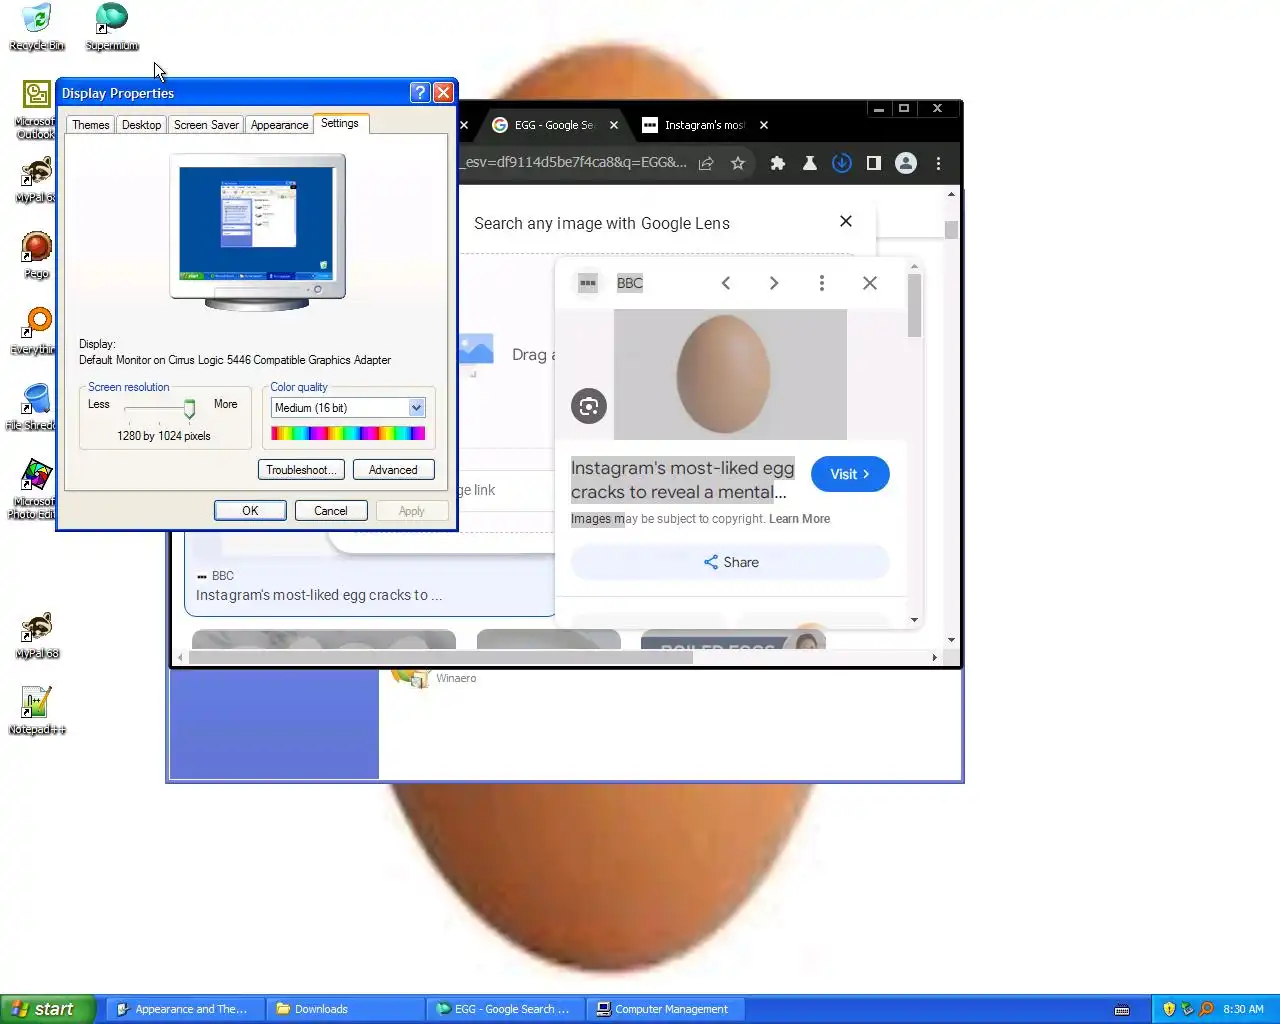Open the Windows Start menu

tap(47, 1009)
